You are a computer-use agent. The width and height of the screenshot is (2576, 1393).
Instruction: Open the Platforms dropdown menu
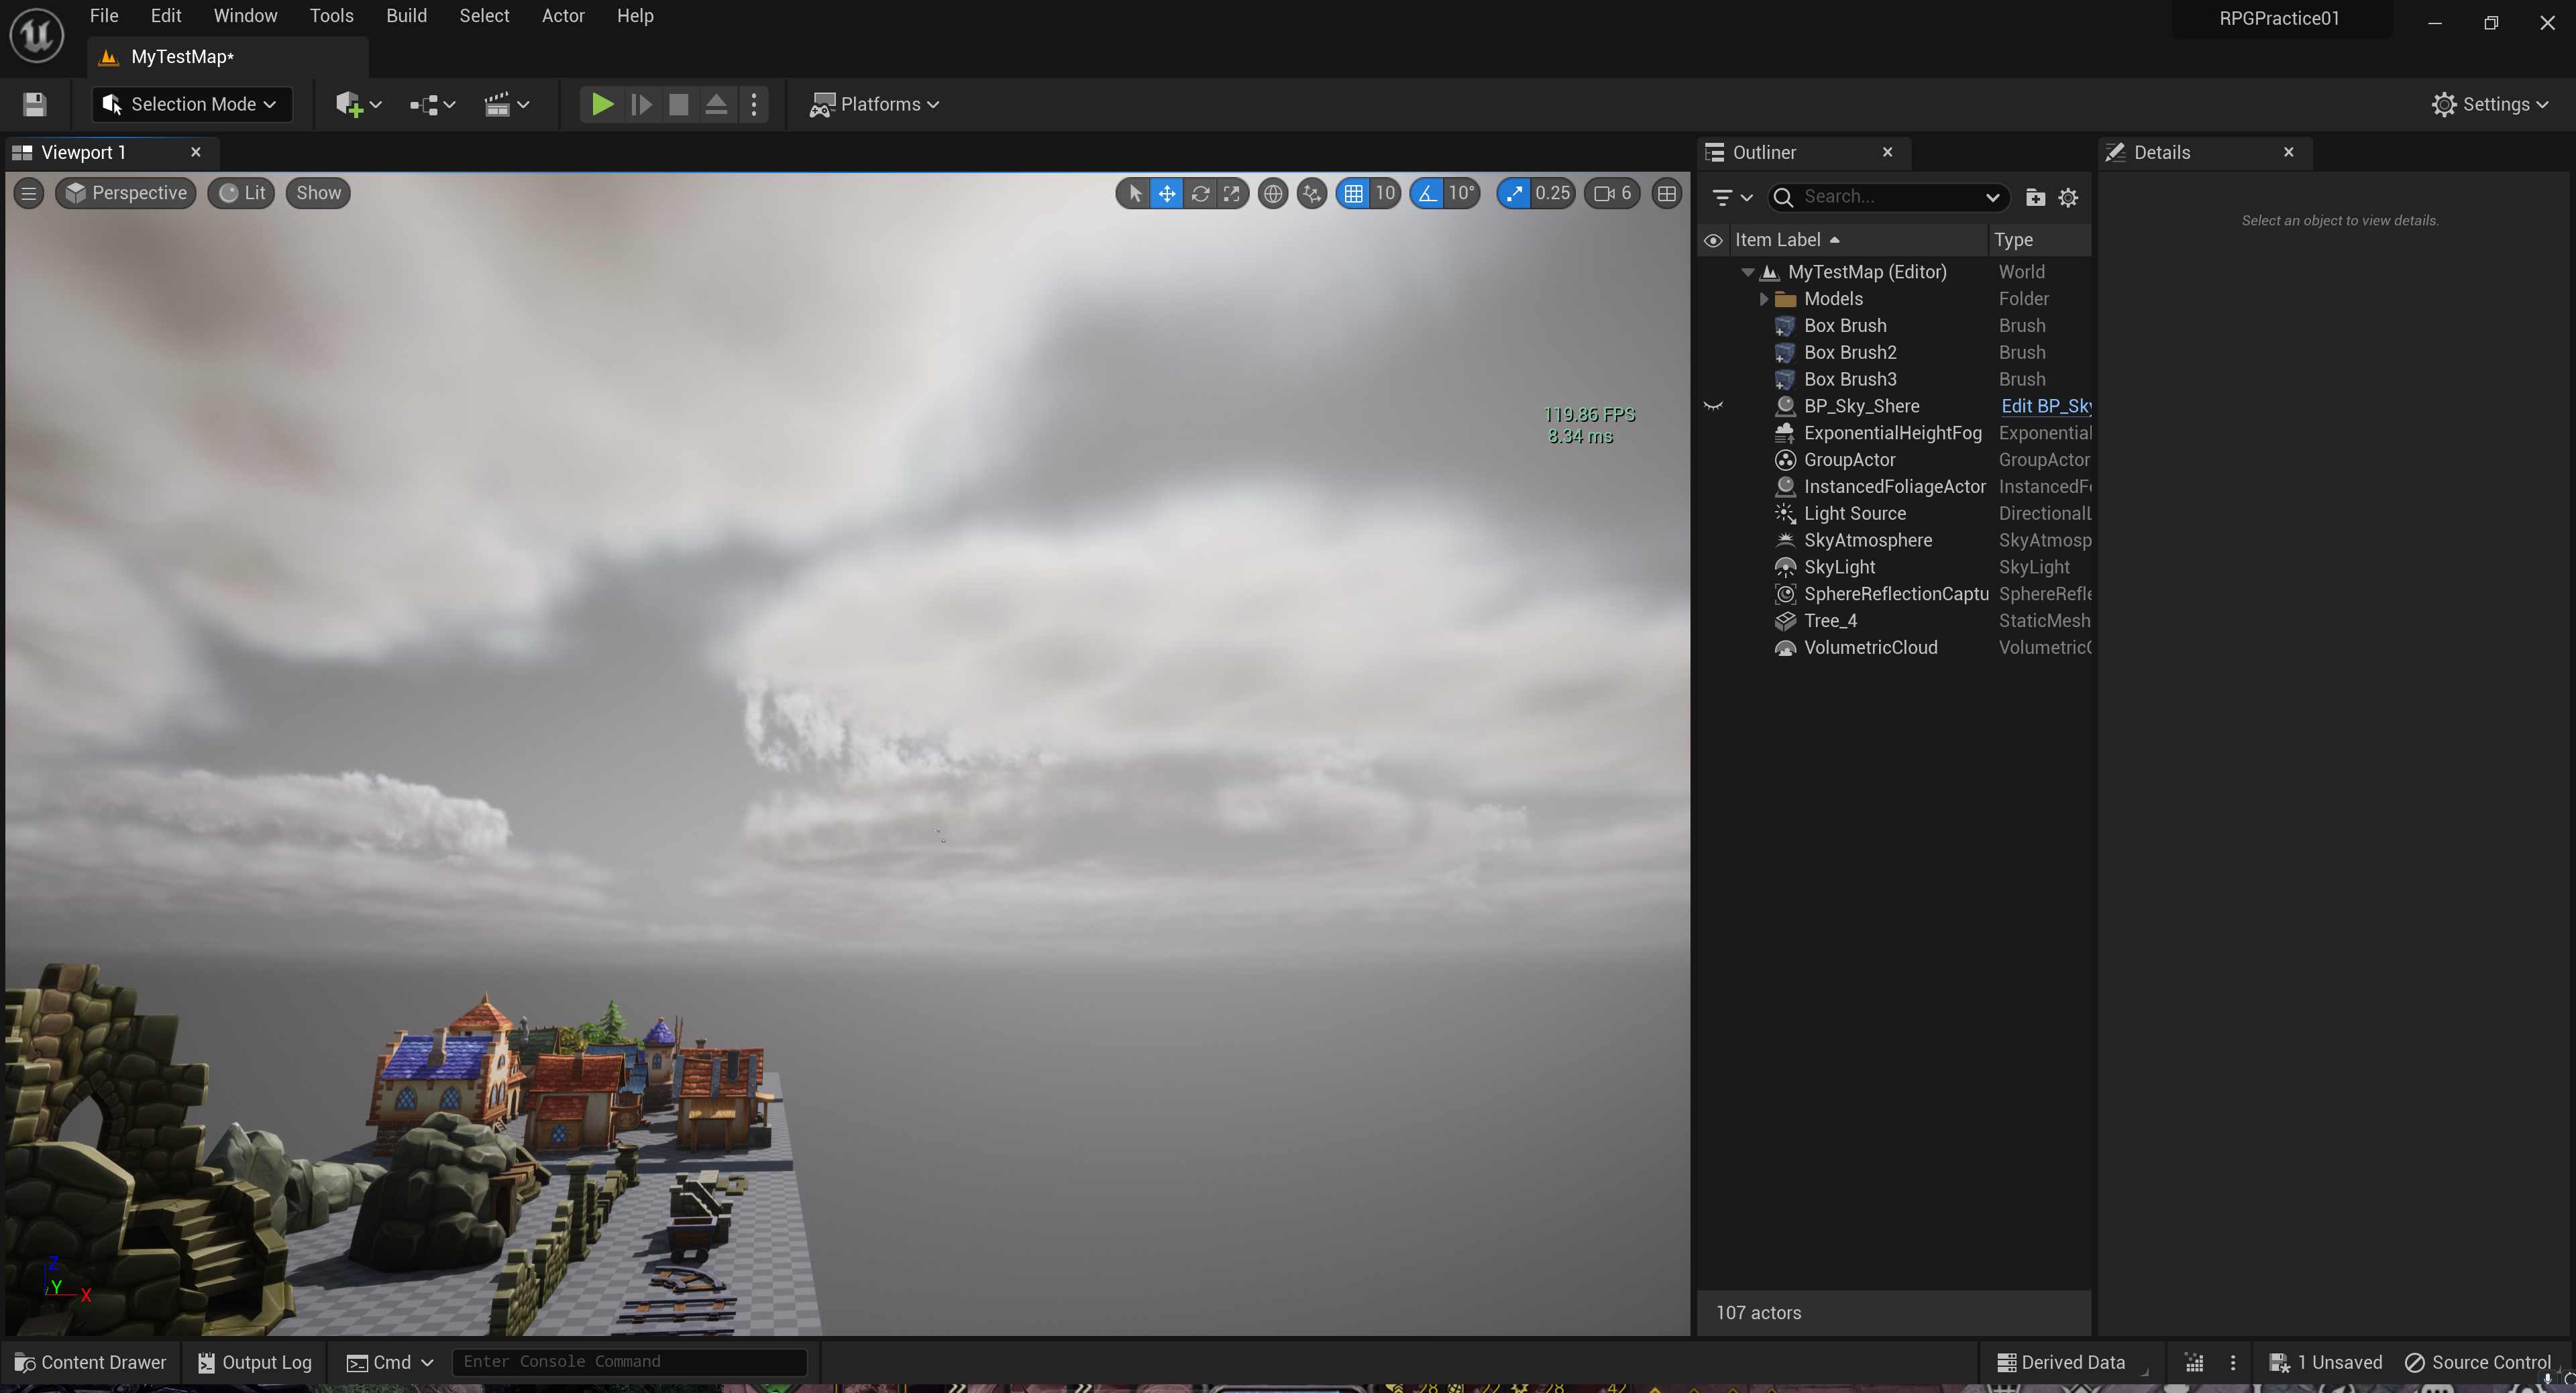(875, 104)
